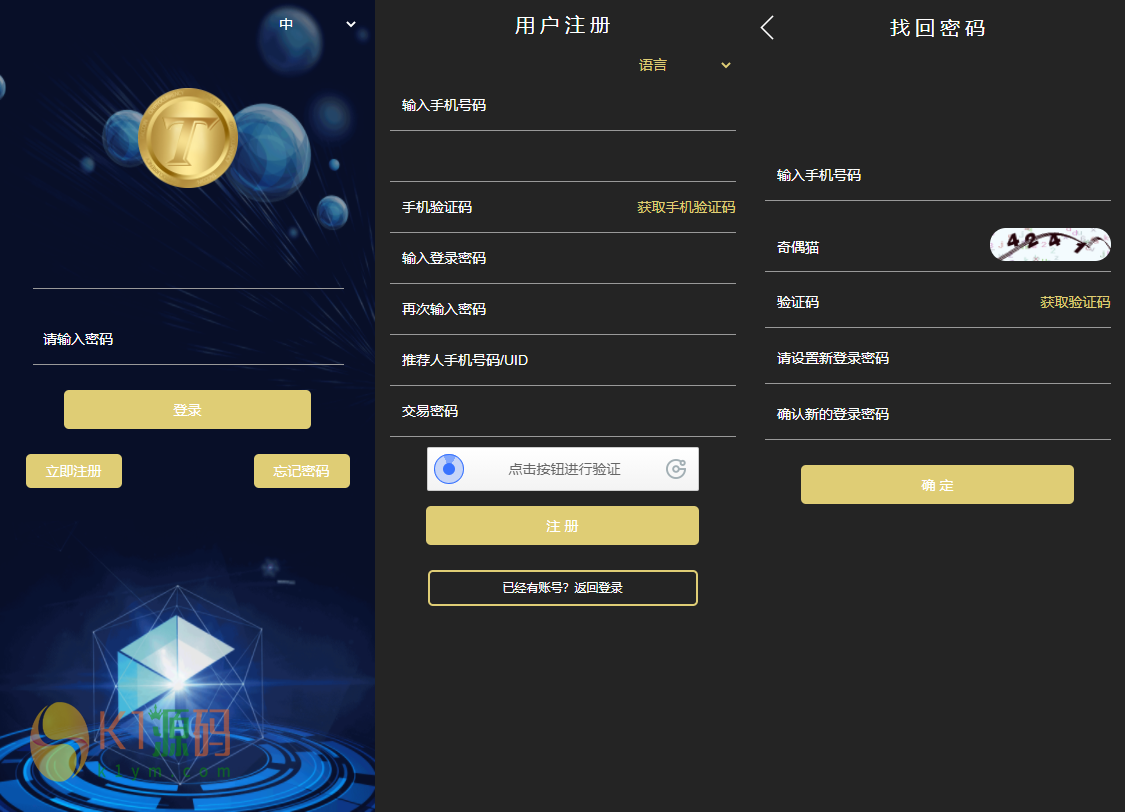1125x812 pixels.
Task: Open 立即注册 registration page
Action: pyautogui.click(x=74, y=471)
